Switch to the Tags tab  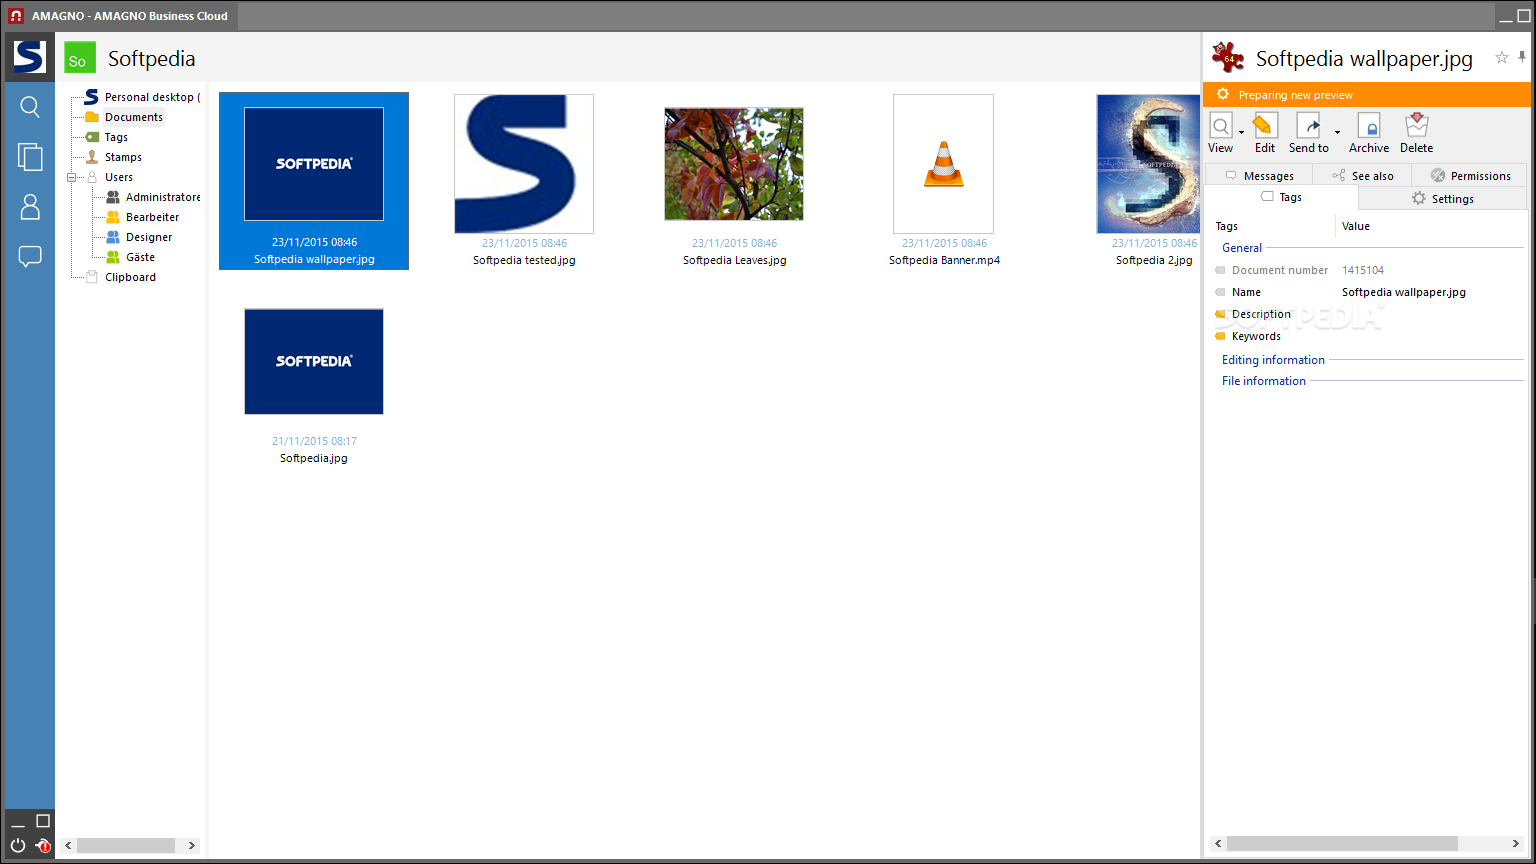click(x=1281, y=197)
